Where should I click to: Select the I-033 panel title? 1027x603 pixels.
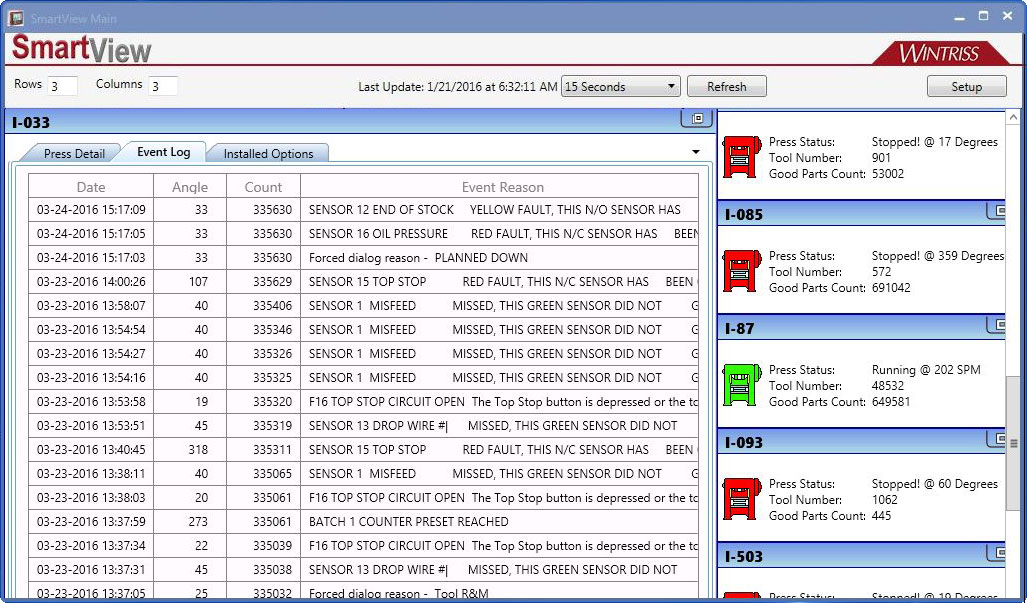pos(31,122)
